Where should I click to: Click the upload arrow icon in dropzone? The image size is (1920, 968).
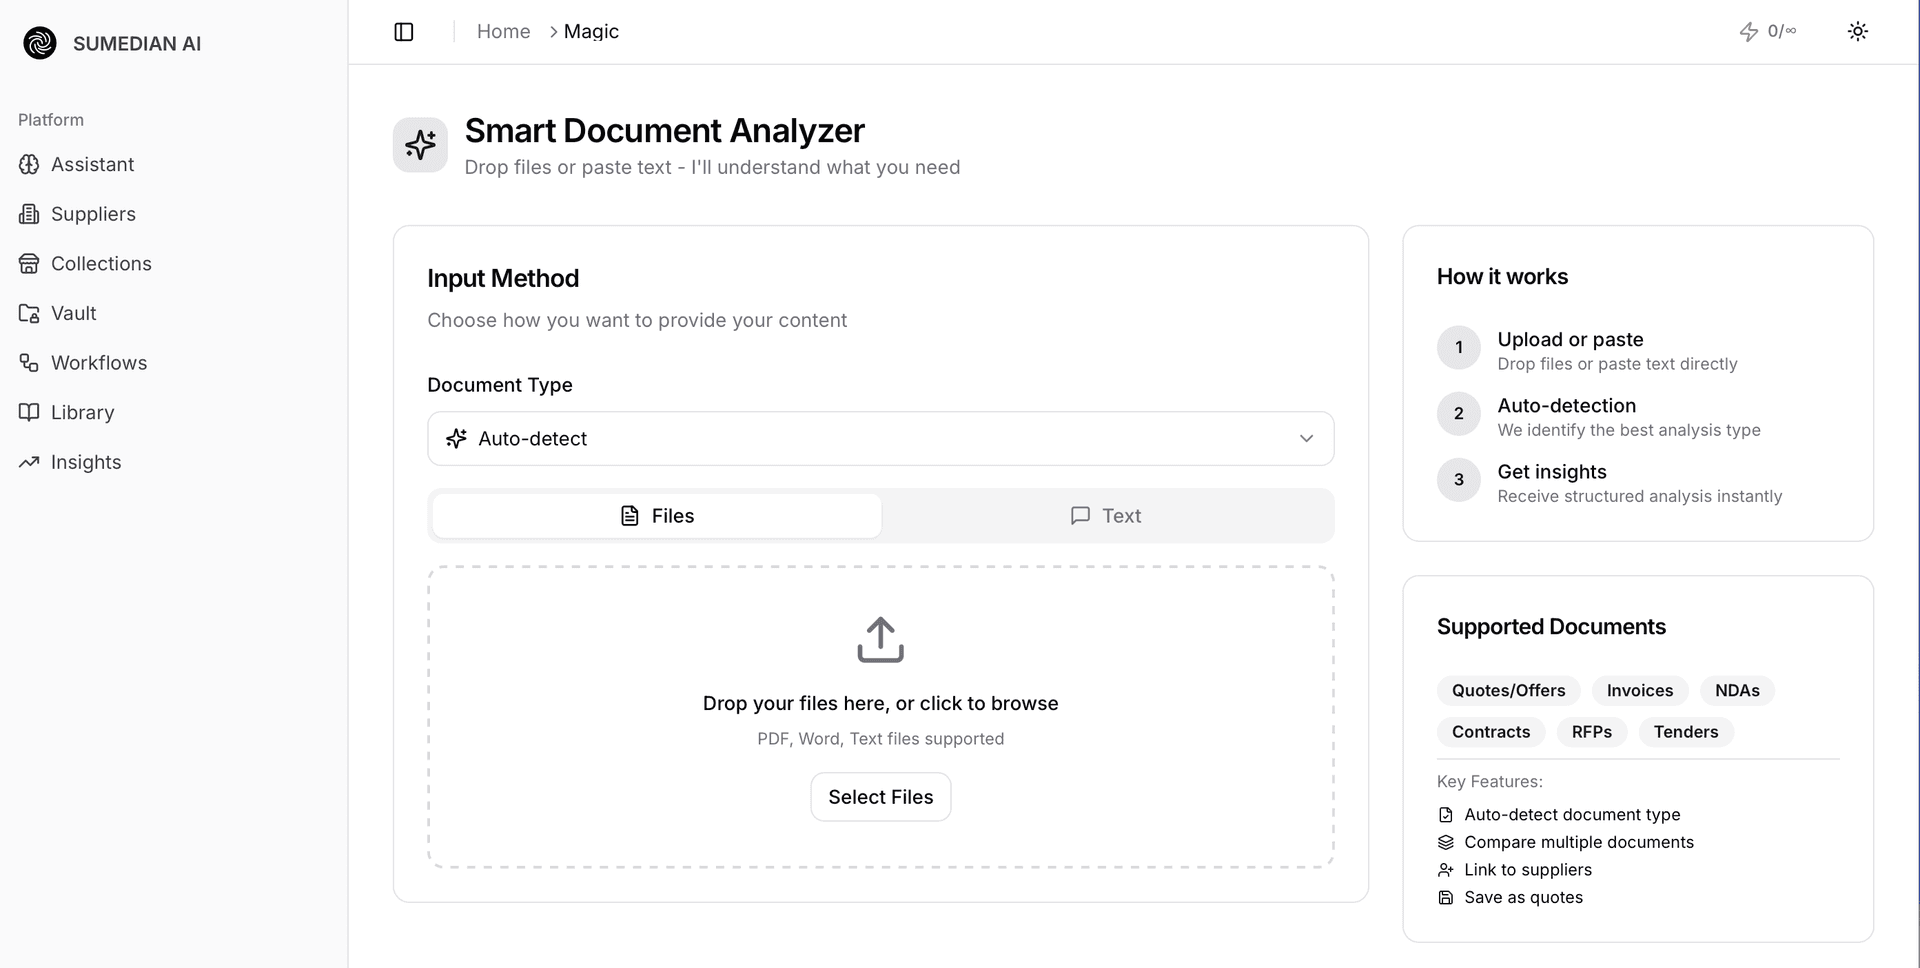pyautogui.click(x=880, y=640)
